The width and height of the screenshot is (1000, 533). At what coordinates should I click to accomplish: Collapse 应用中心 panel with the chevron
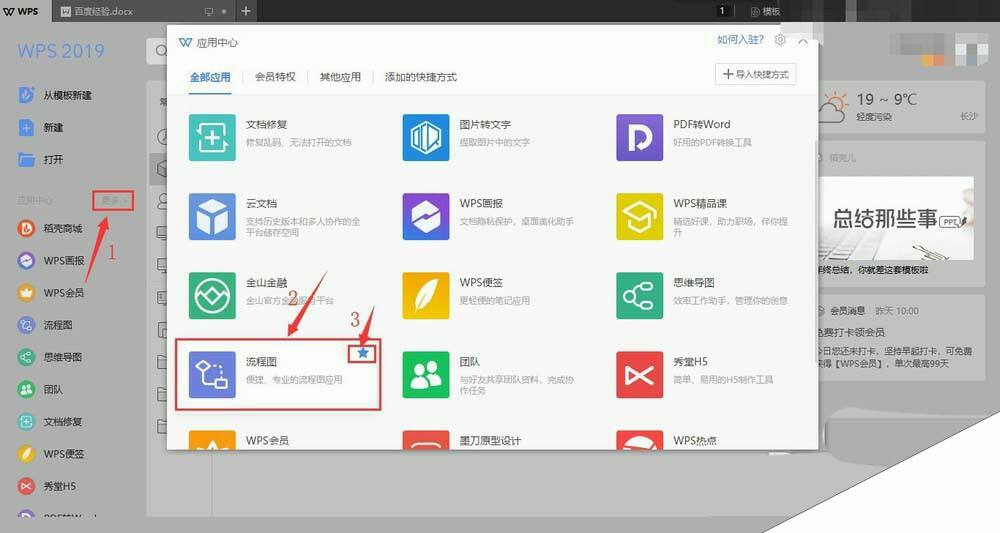pyautogui.click(x=803, y=41)
